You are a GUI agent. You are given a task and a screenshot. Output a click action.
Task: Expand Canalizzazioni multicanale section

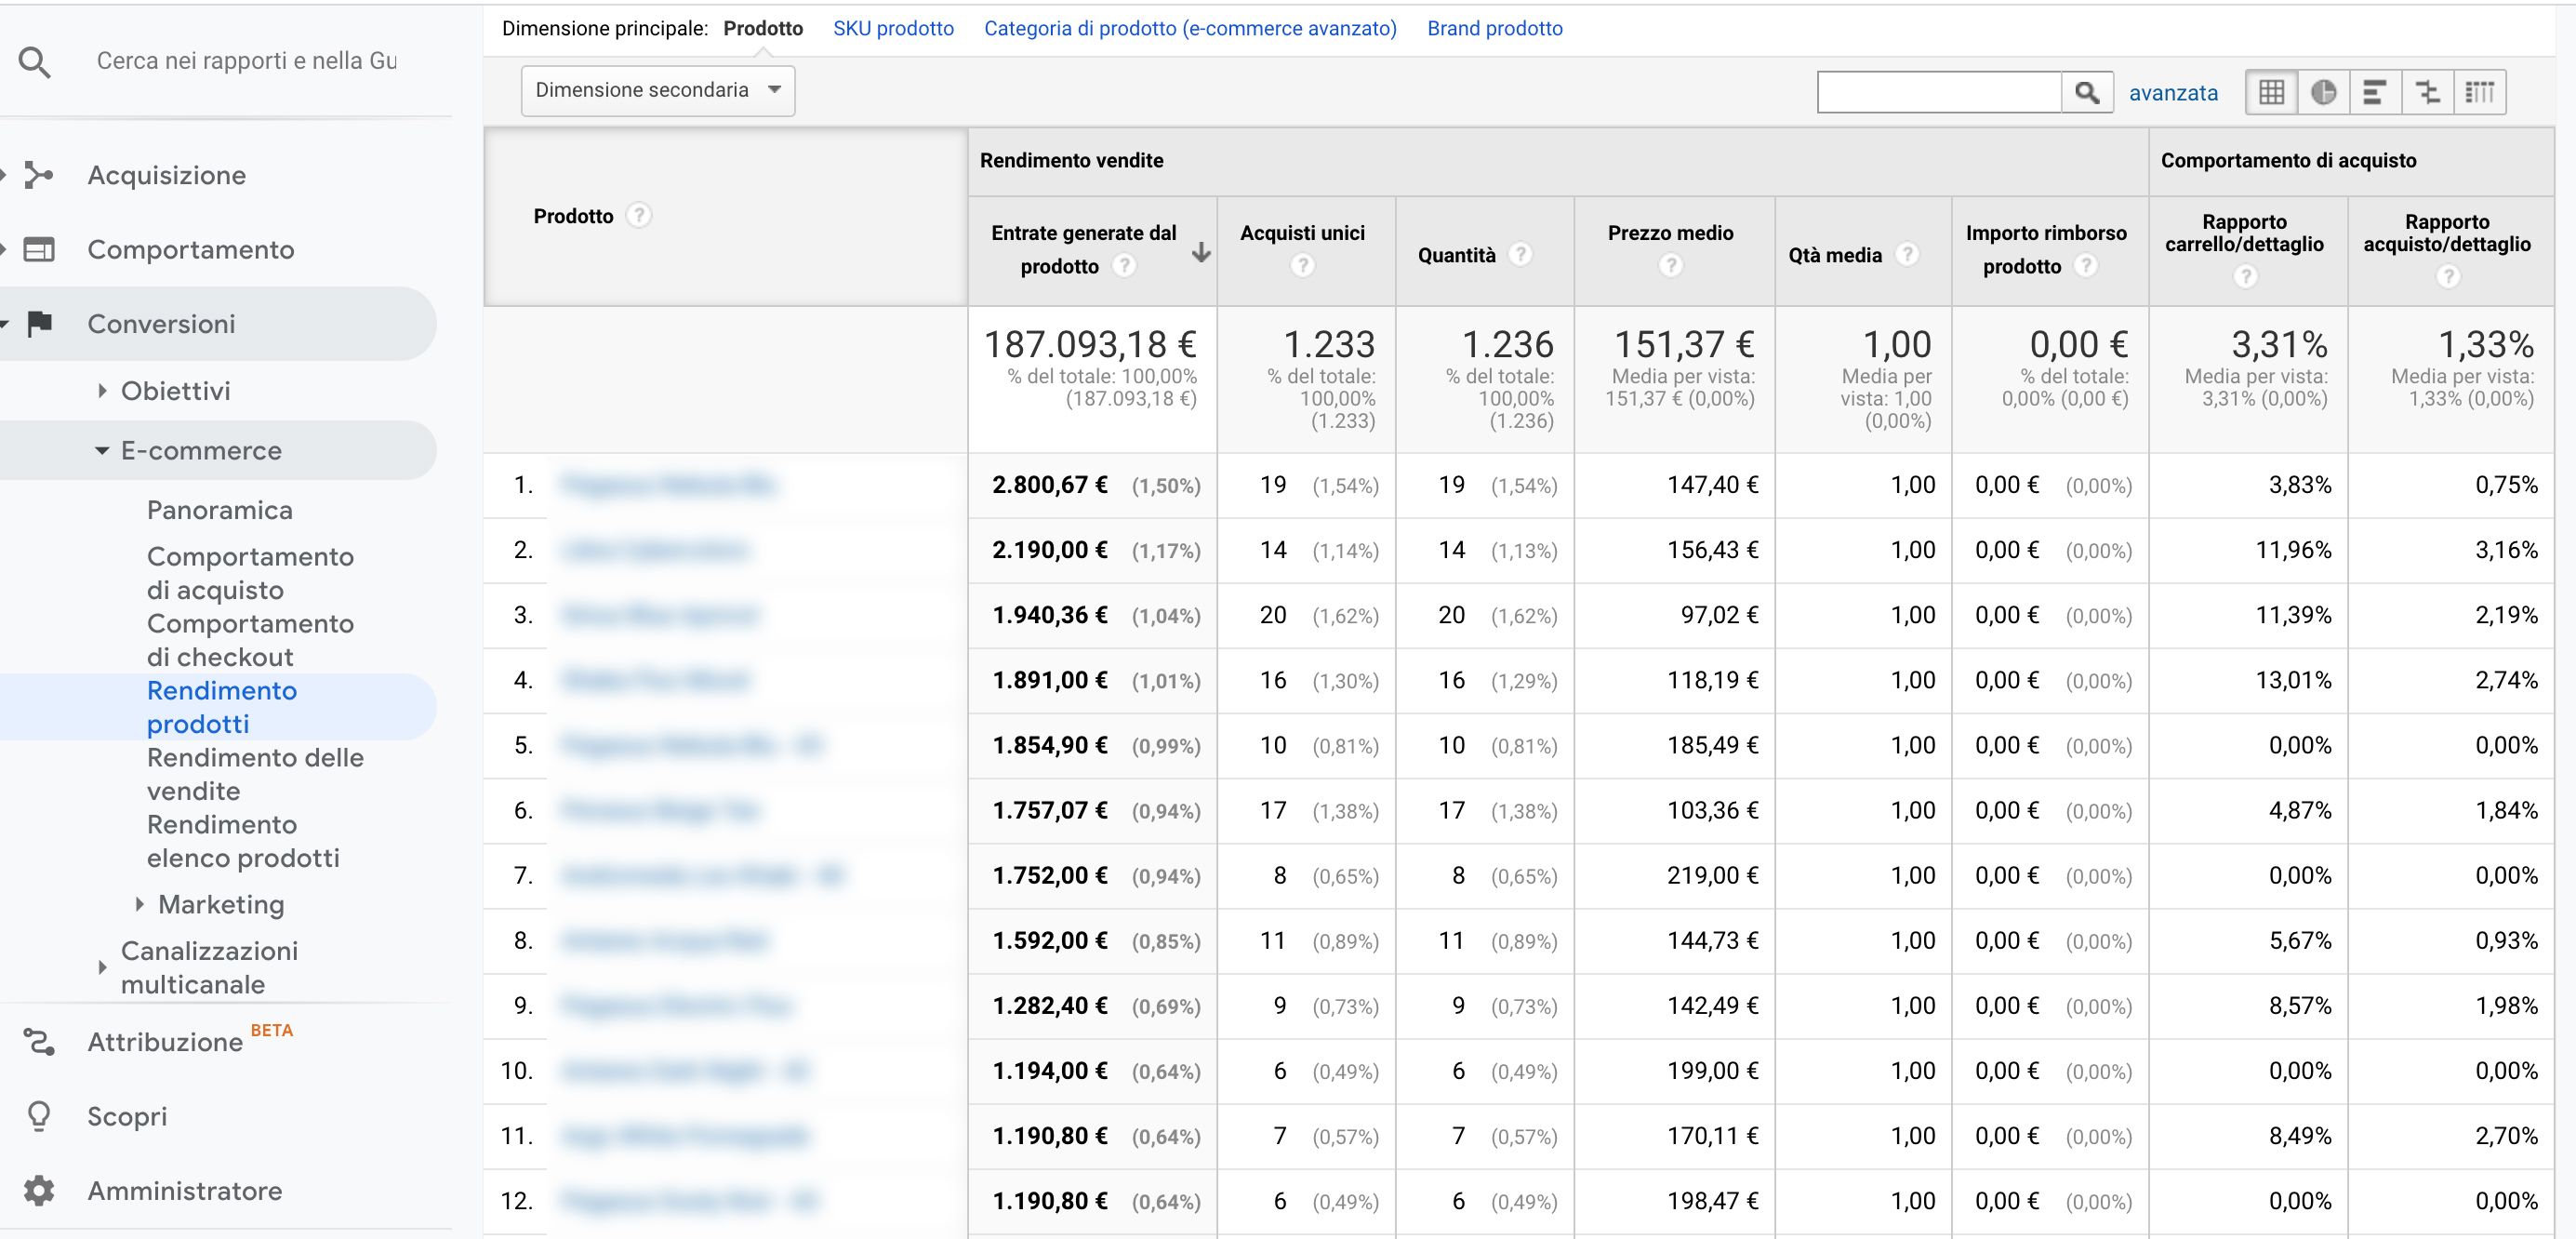click(102, 967)
